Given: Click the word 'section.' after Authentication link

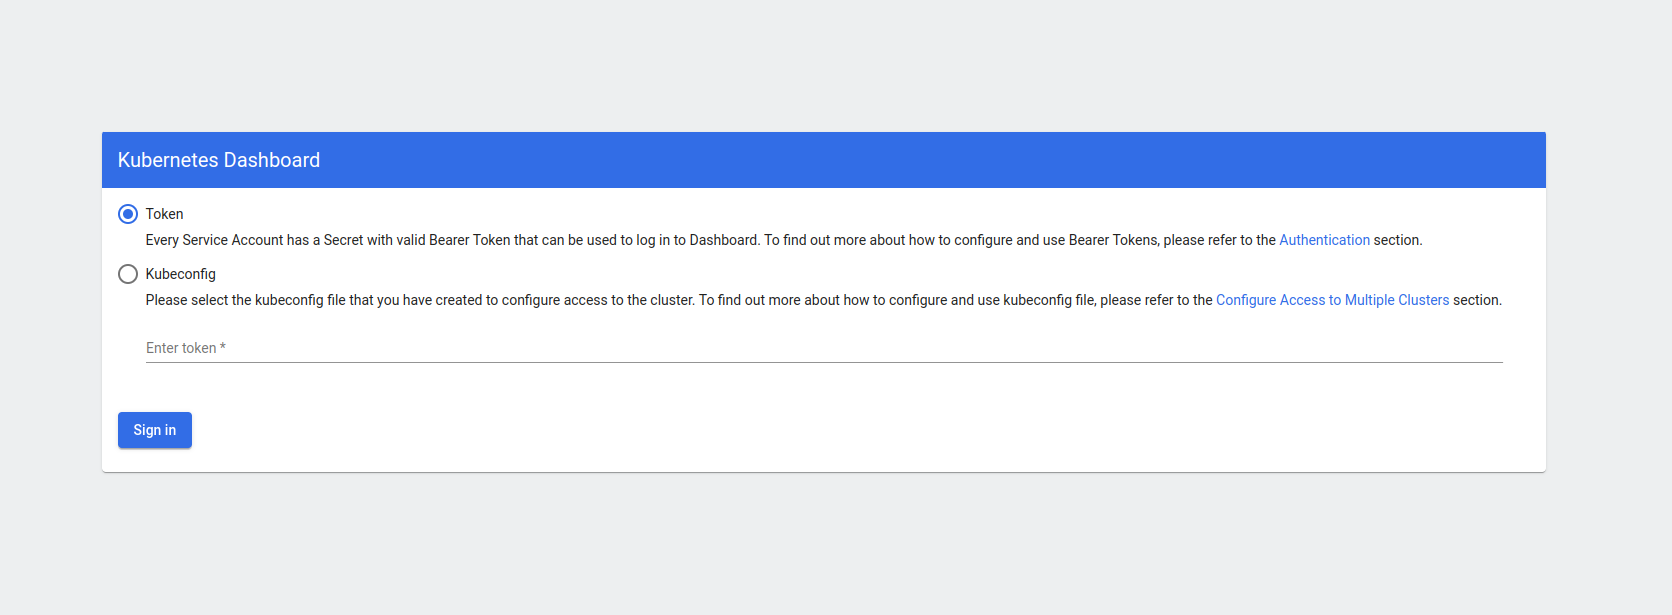Looking at the screenshot, I should tap(1398, 240).
